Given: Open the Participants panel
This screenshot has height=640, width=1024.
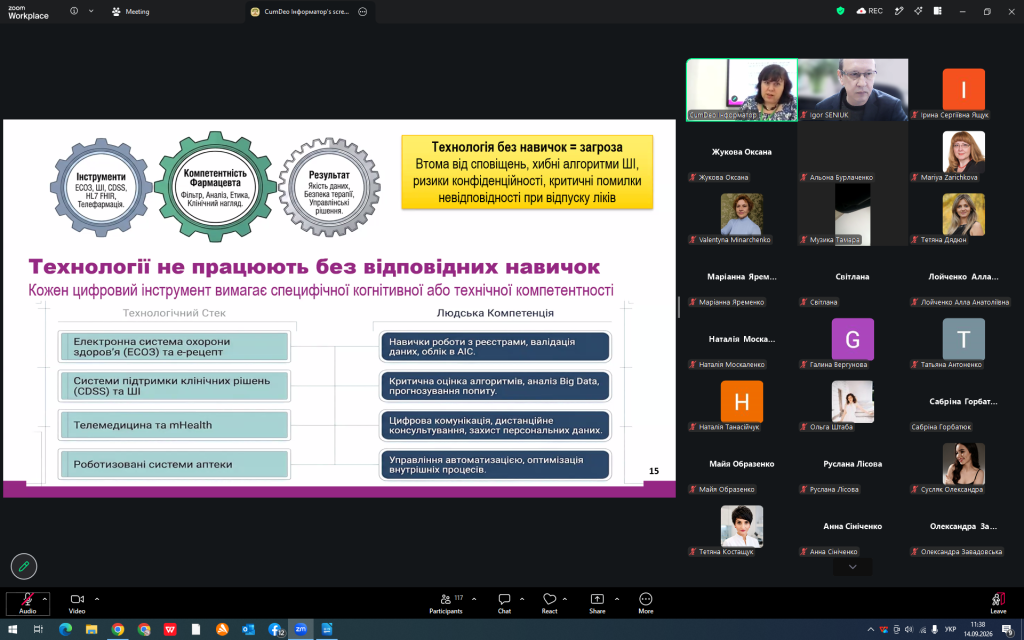Looking at the screenshot, I should (446, 603).
